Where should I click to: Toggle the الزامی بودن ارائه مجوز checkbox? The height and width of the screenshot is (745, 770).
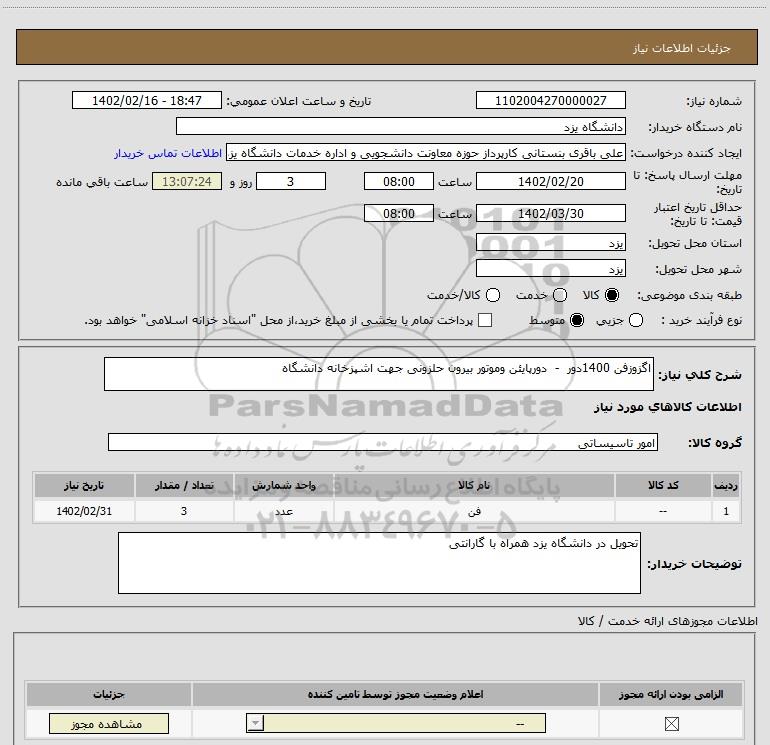coord(671,723)
